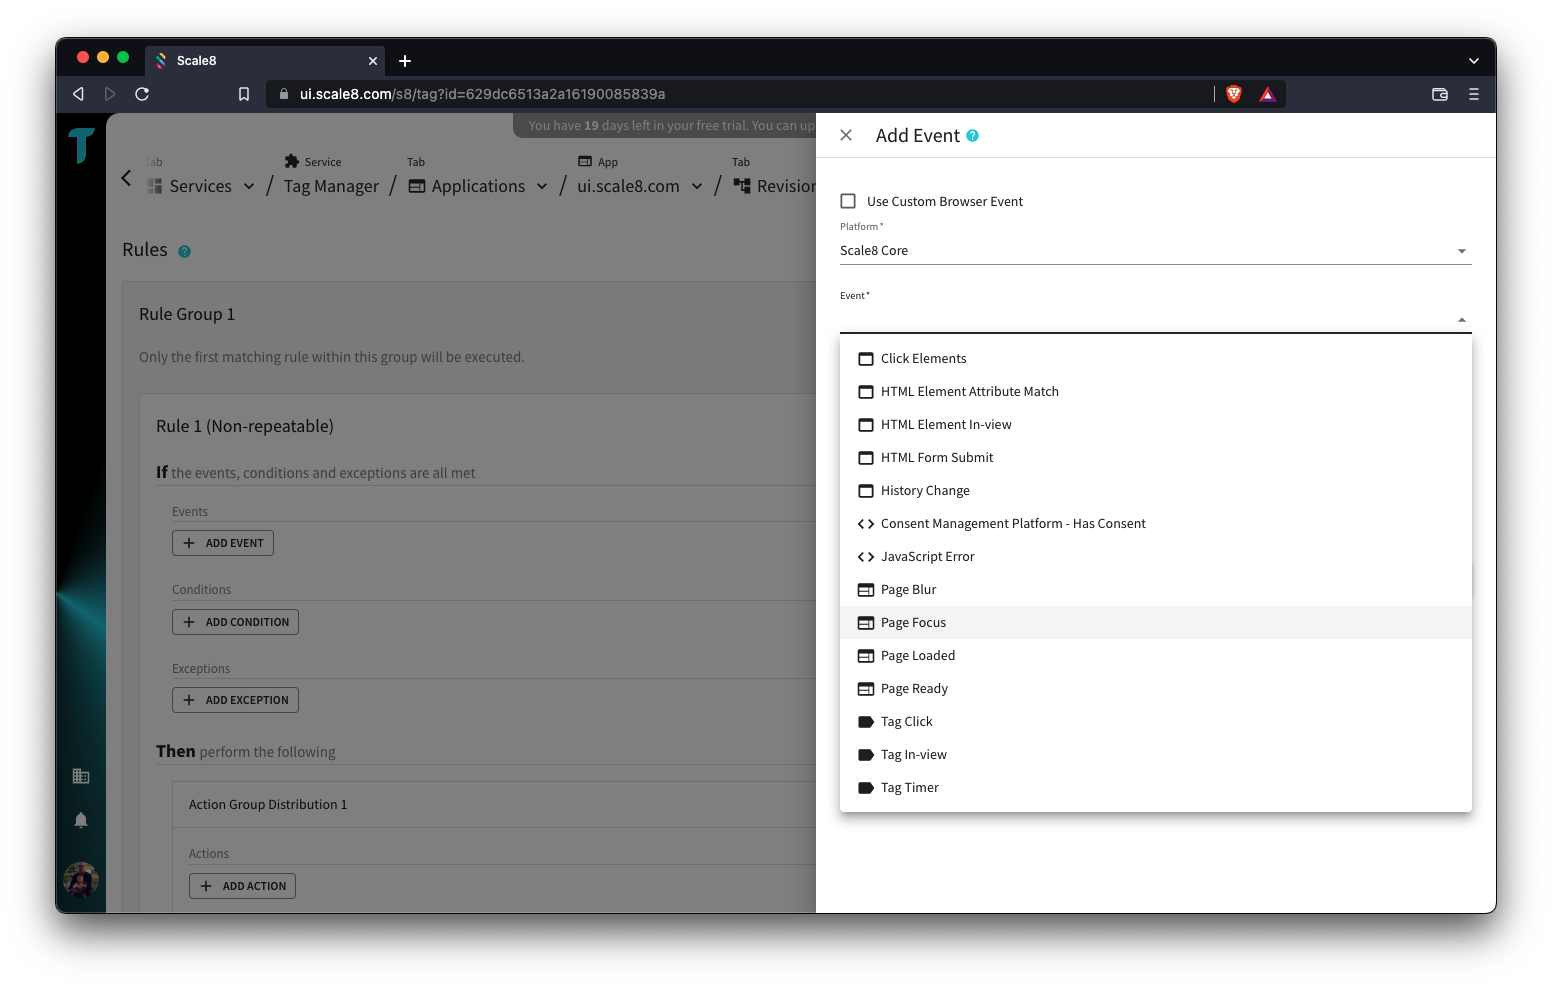Click the Scale8 logo in sidebar

[x=81, y=145]
